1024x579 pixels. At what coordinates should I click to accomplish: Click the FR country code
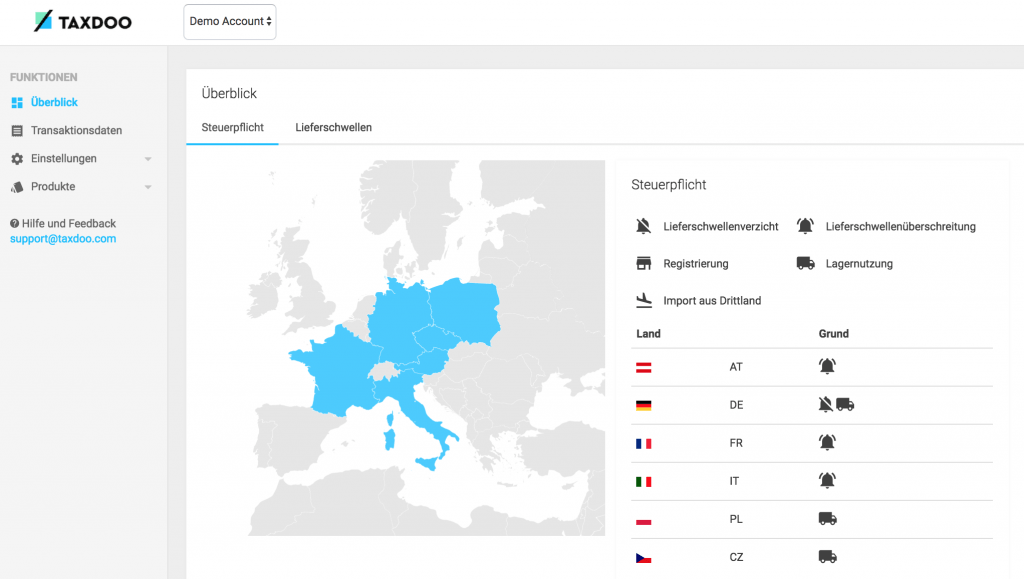coord(736,443)
